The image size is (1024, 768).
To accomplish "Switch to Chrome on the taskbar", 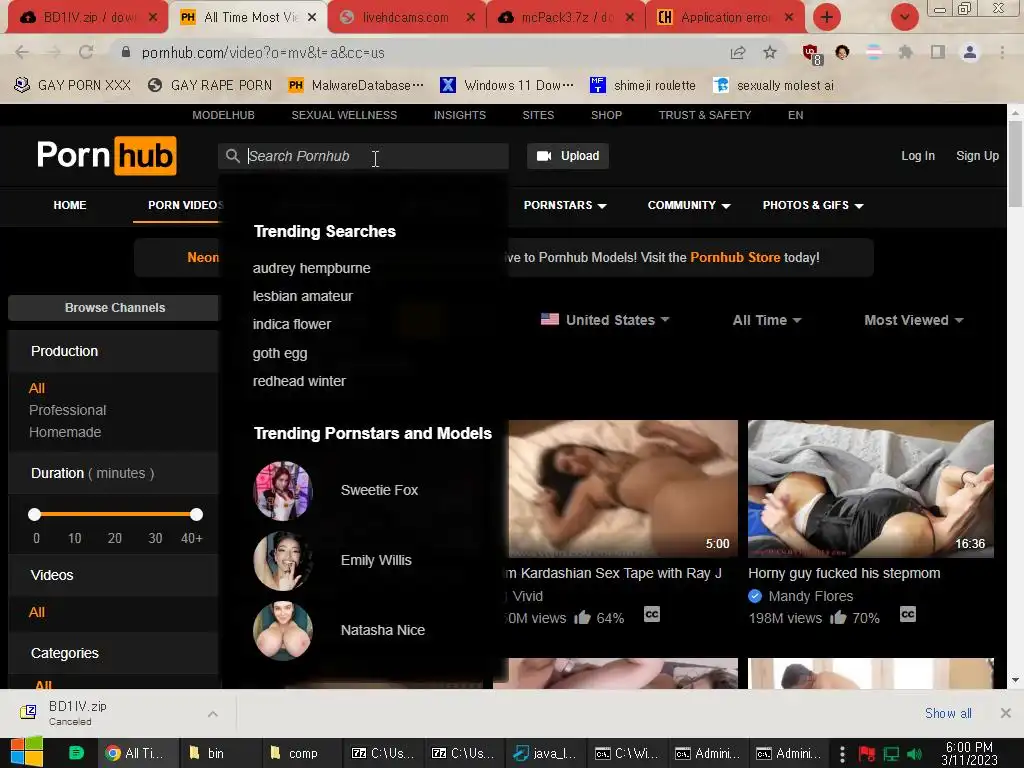I will (x=136, y=753).
